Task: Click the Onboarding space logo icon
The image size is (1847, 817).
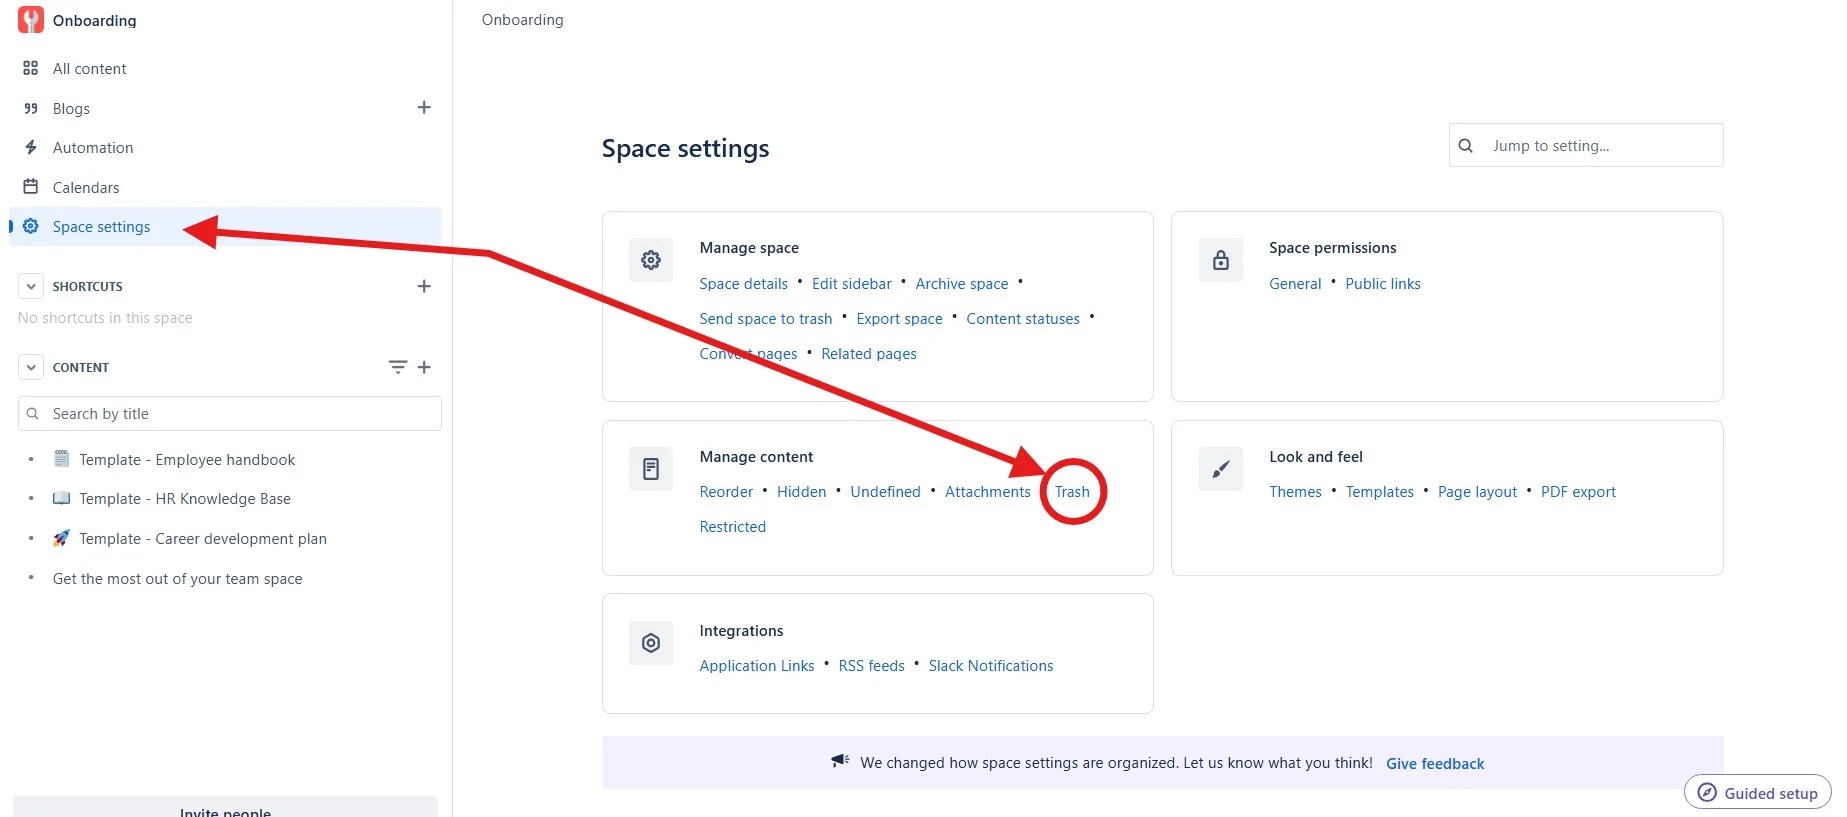Action: point(31,20)
